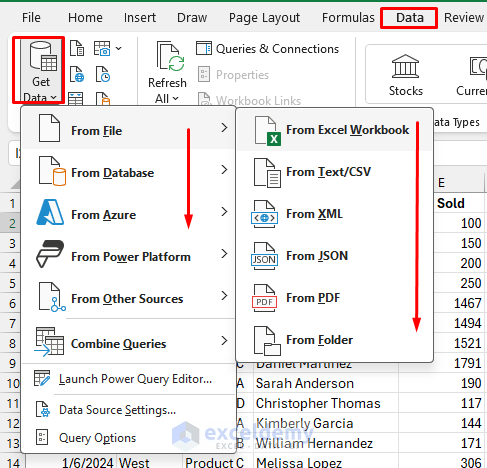Expand the From Other Sources submenu chevron

224,296
